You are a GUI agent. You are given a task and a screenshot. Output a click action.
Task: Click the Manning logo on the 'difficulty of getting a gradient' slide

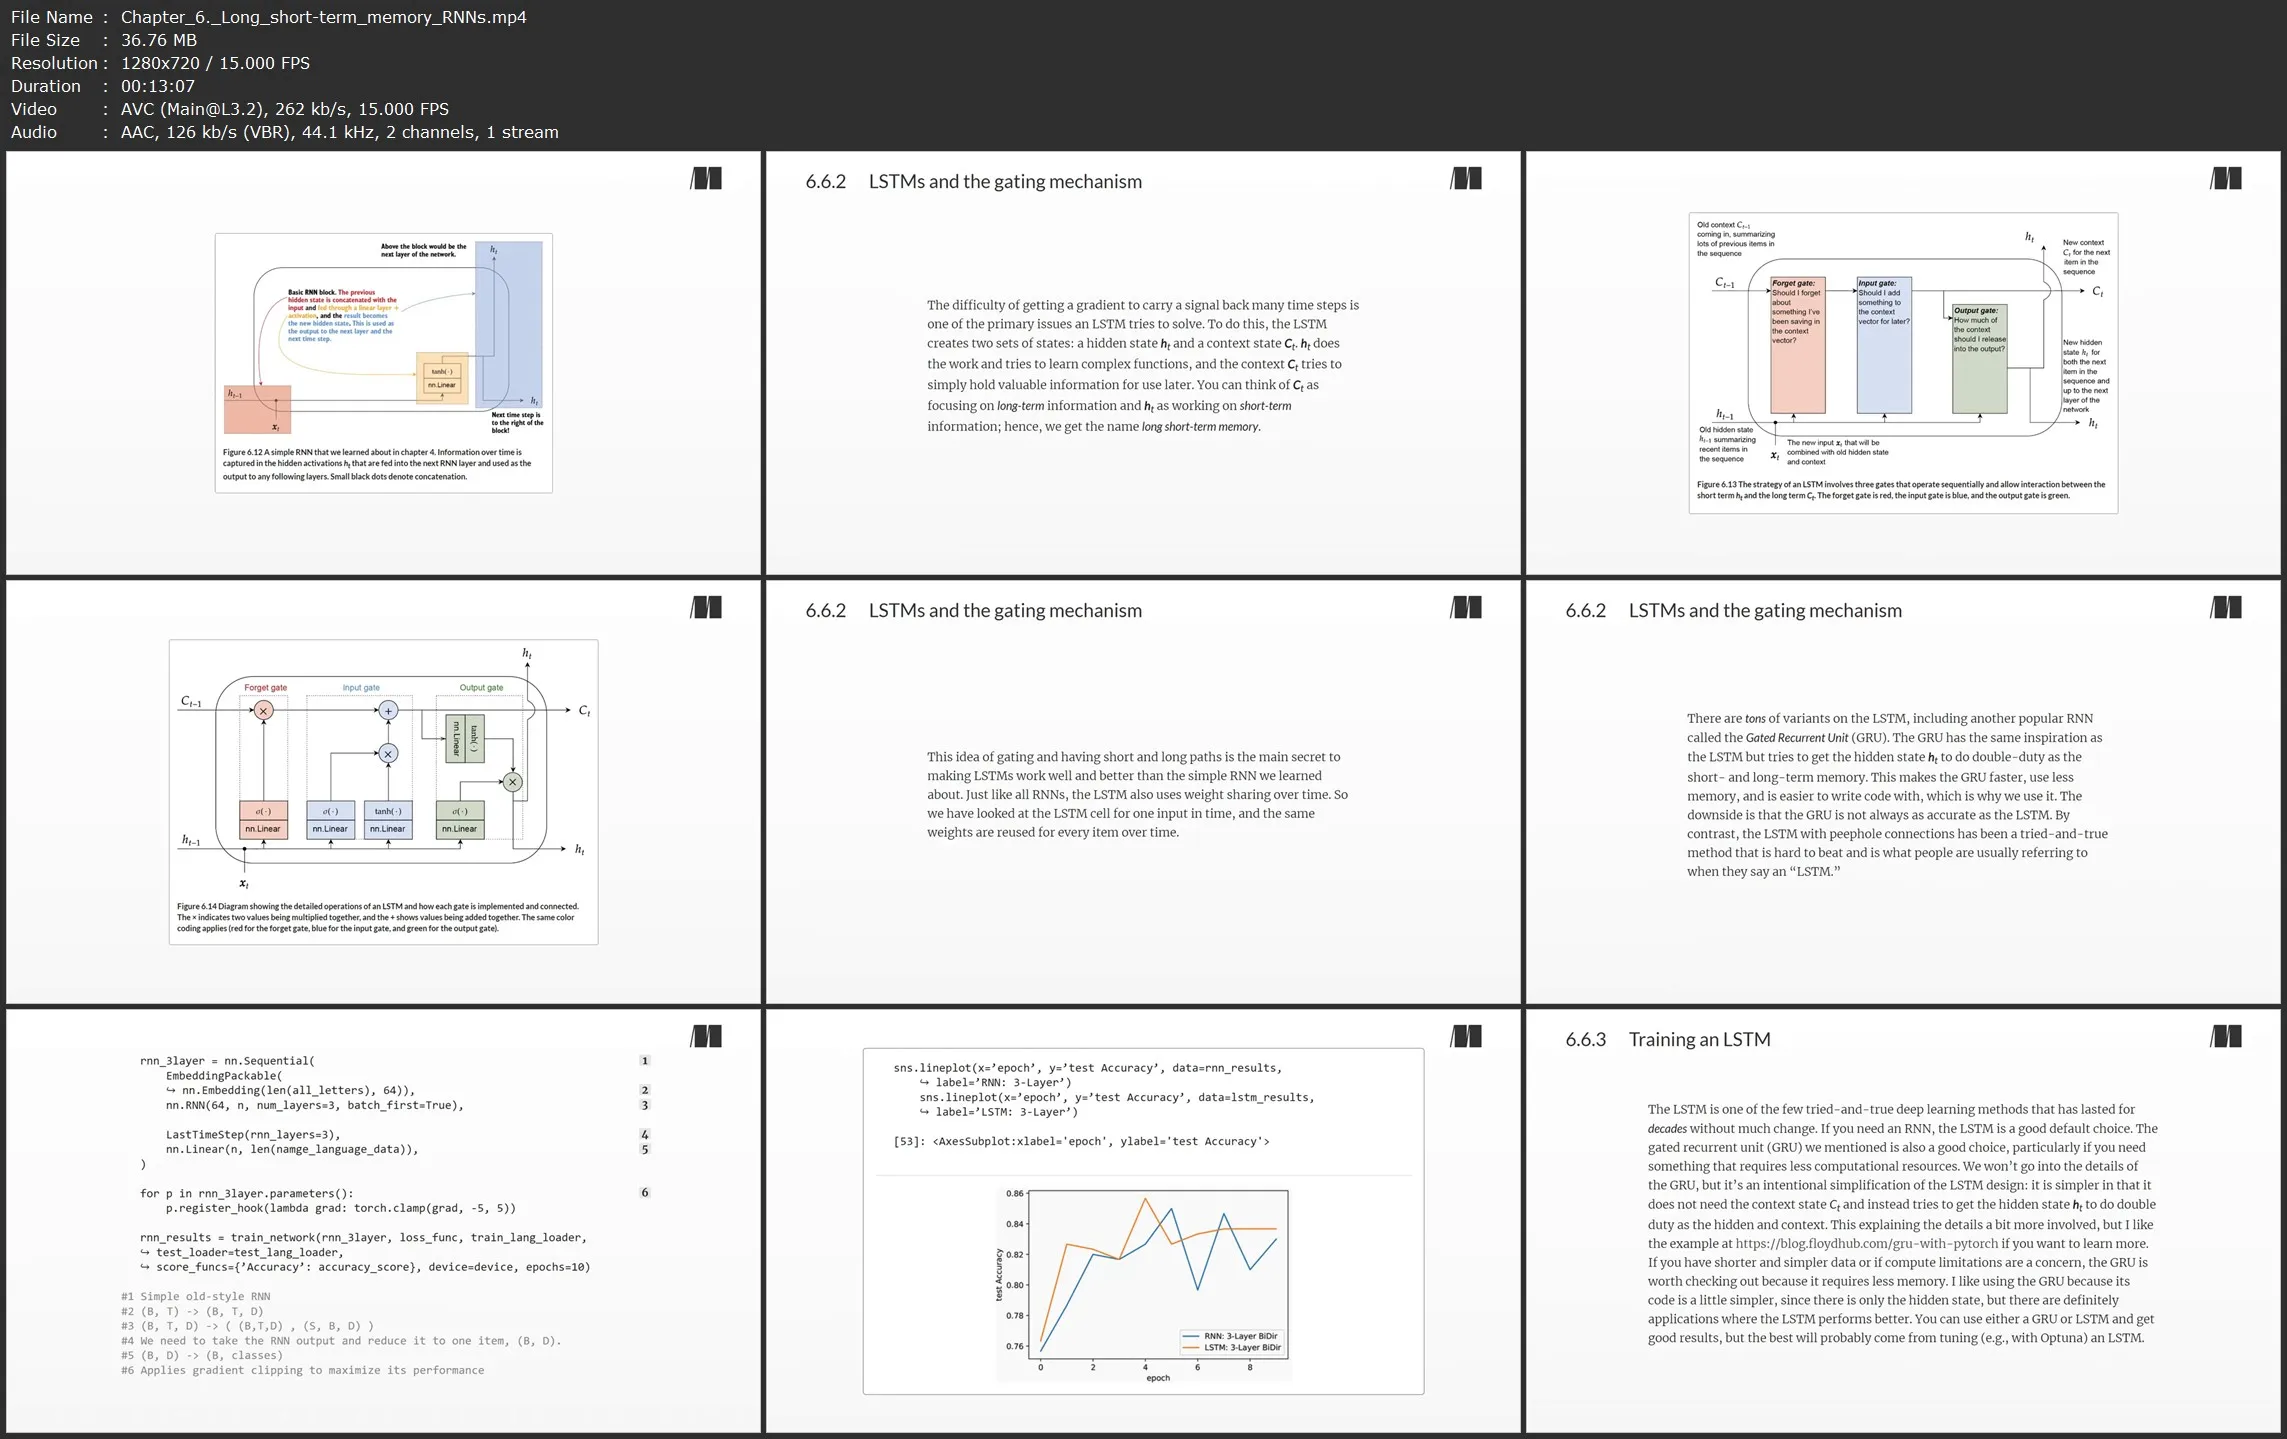(1466, 179)
